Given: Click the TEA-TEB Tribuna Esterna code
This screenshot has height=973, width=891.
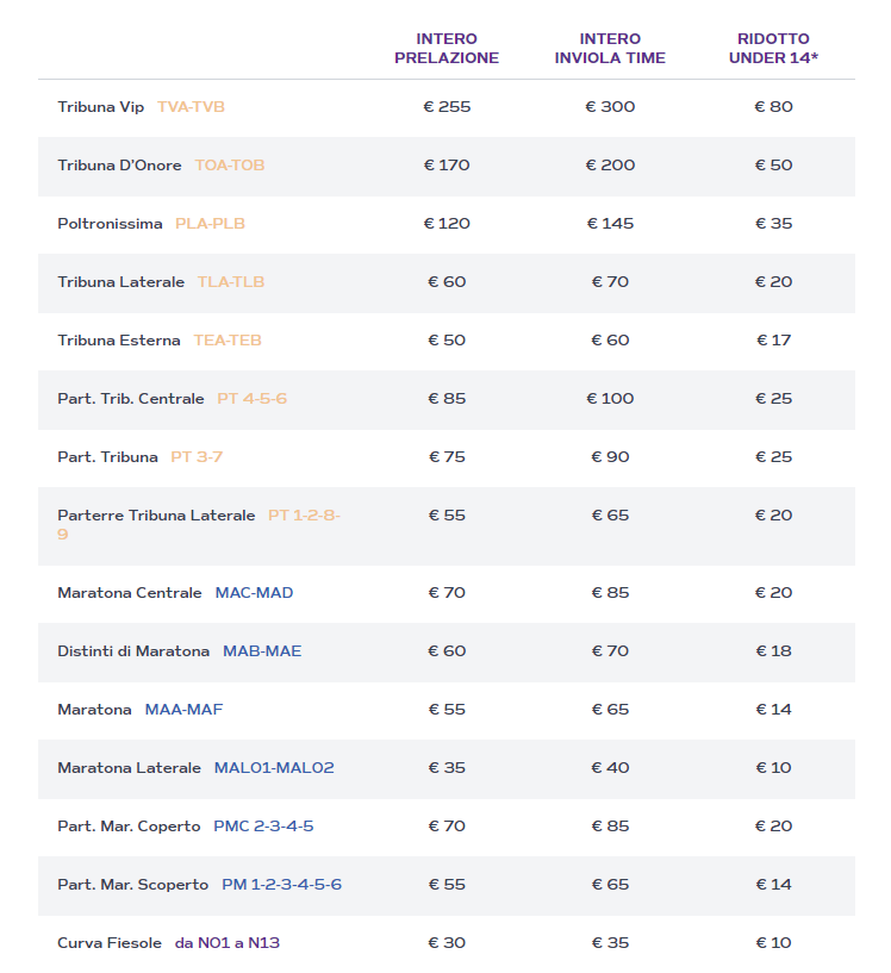Looking at the screenshot, I should point(227,340).
